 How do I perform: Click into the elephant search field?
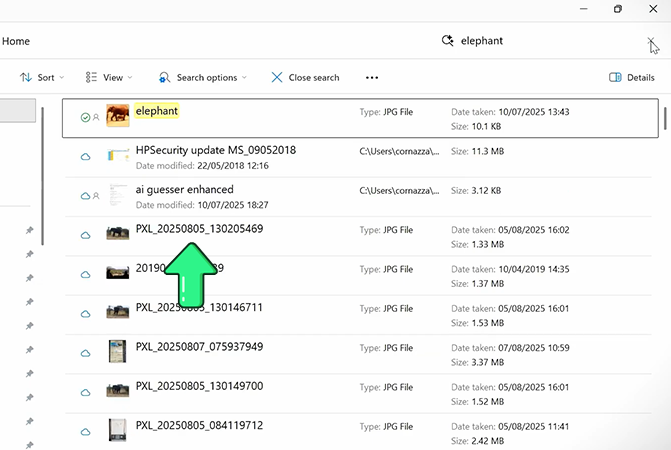[548, 41]
